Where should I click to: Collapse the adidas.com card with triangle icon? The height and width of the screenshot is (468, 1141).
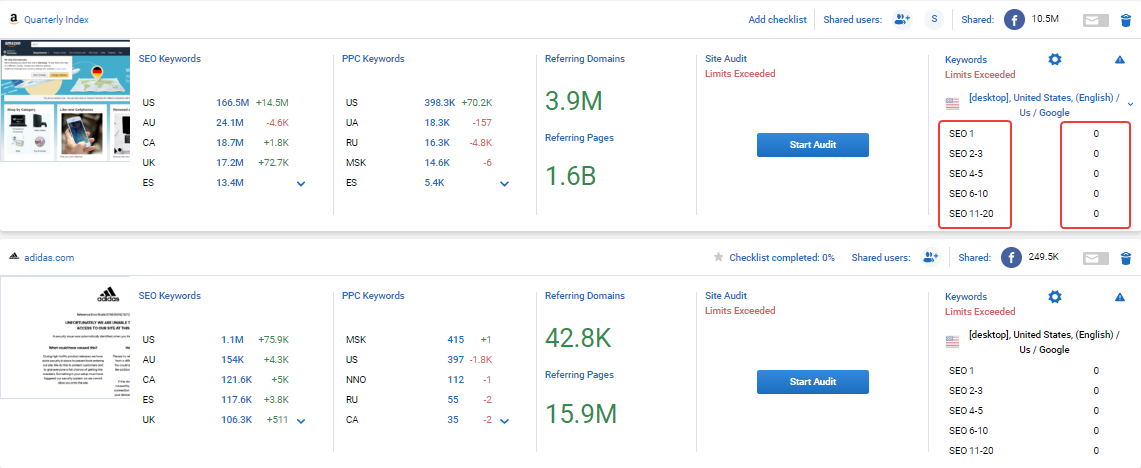1120,297
